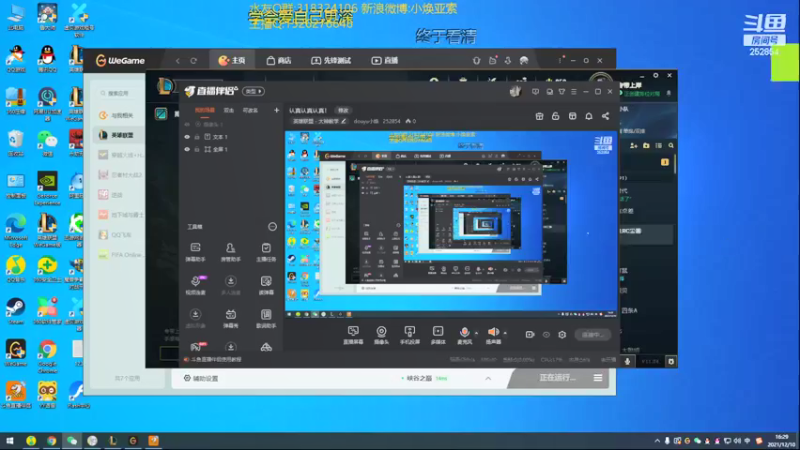Open WeGame 辅助设置 button
The width and height of the screenshot is (800, 450).
coord(201,379)
